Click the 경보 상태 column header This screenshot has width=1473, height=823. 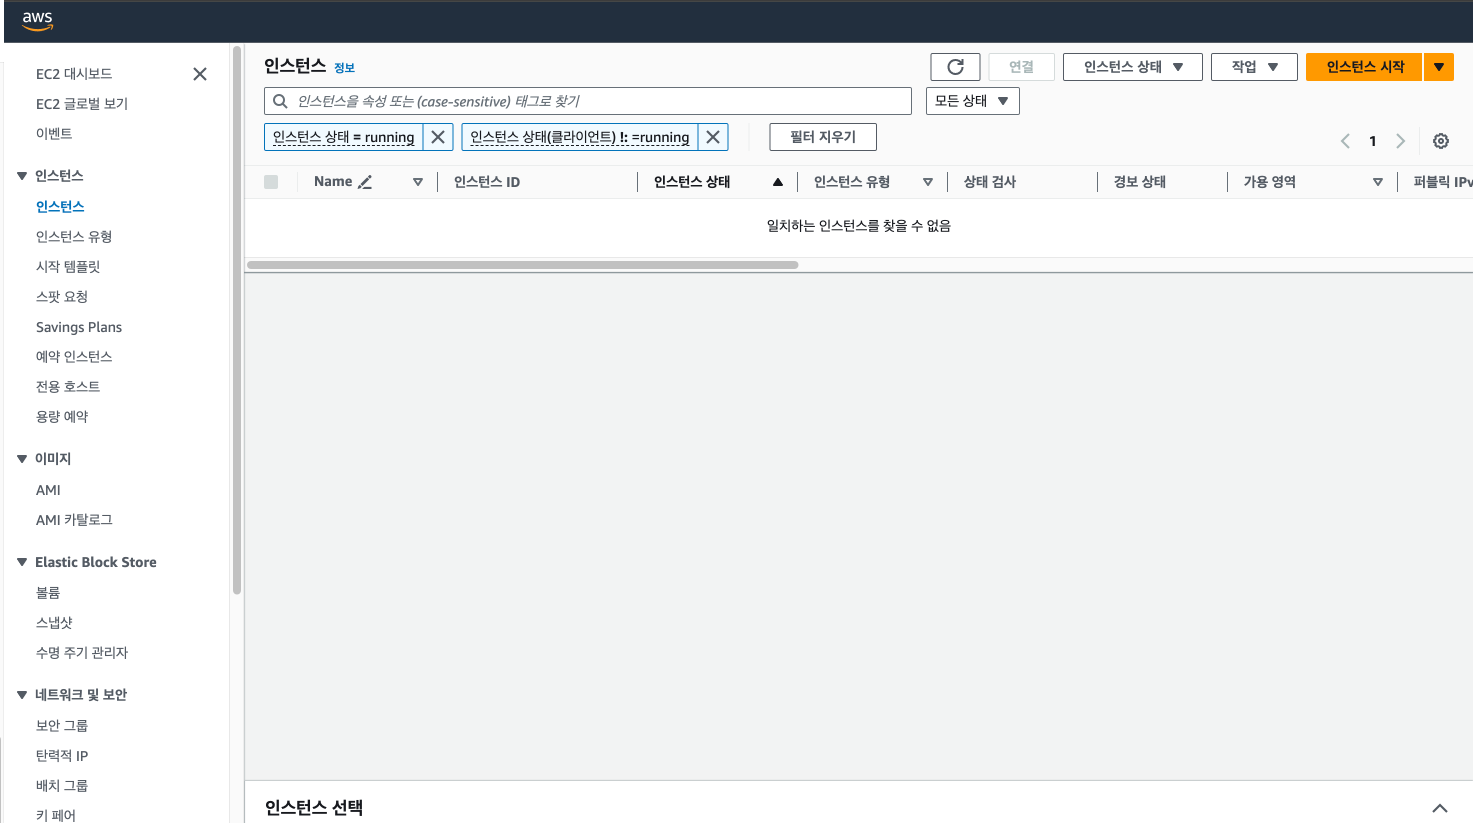[x=1140, y=182]
